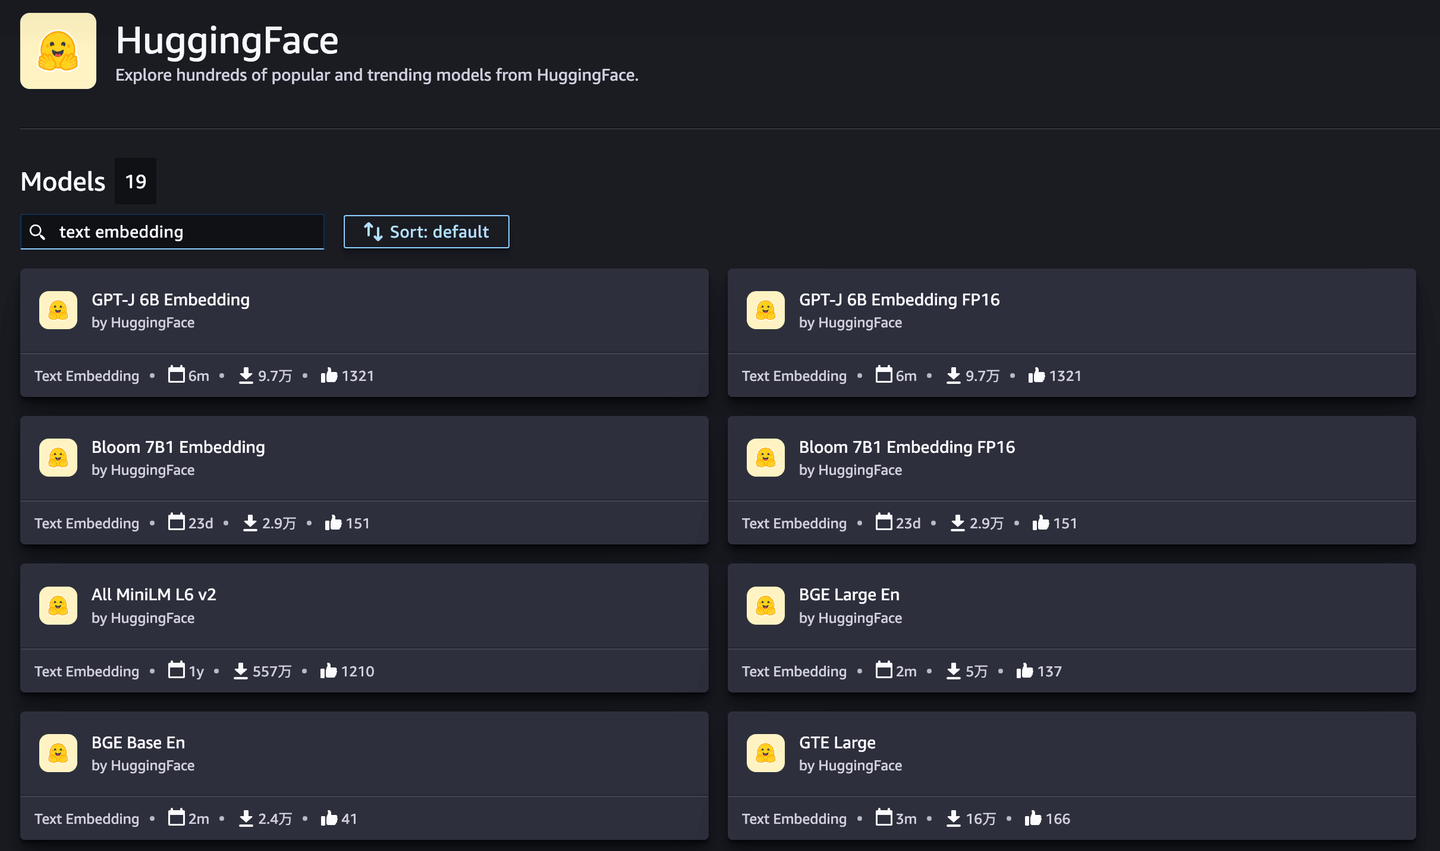1440x851 pixels.
Task: Click the 137 likes count on BGE Large En
Action: click(1050, 671)
